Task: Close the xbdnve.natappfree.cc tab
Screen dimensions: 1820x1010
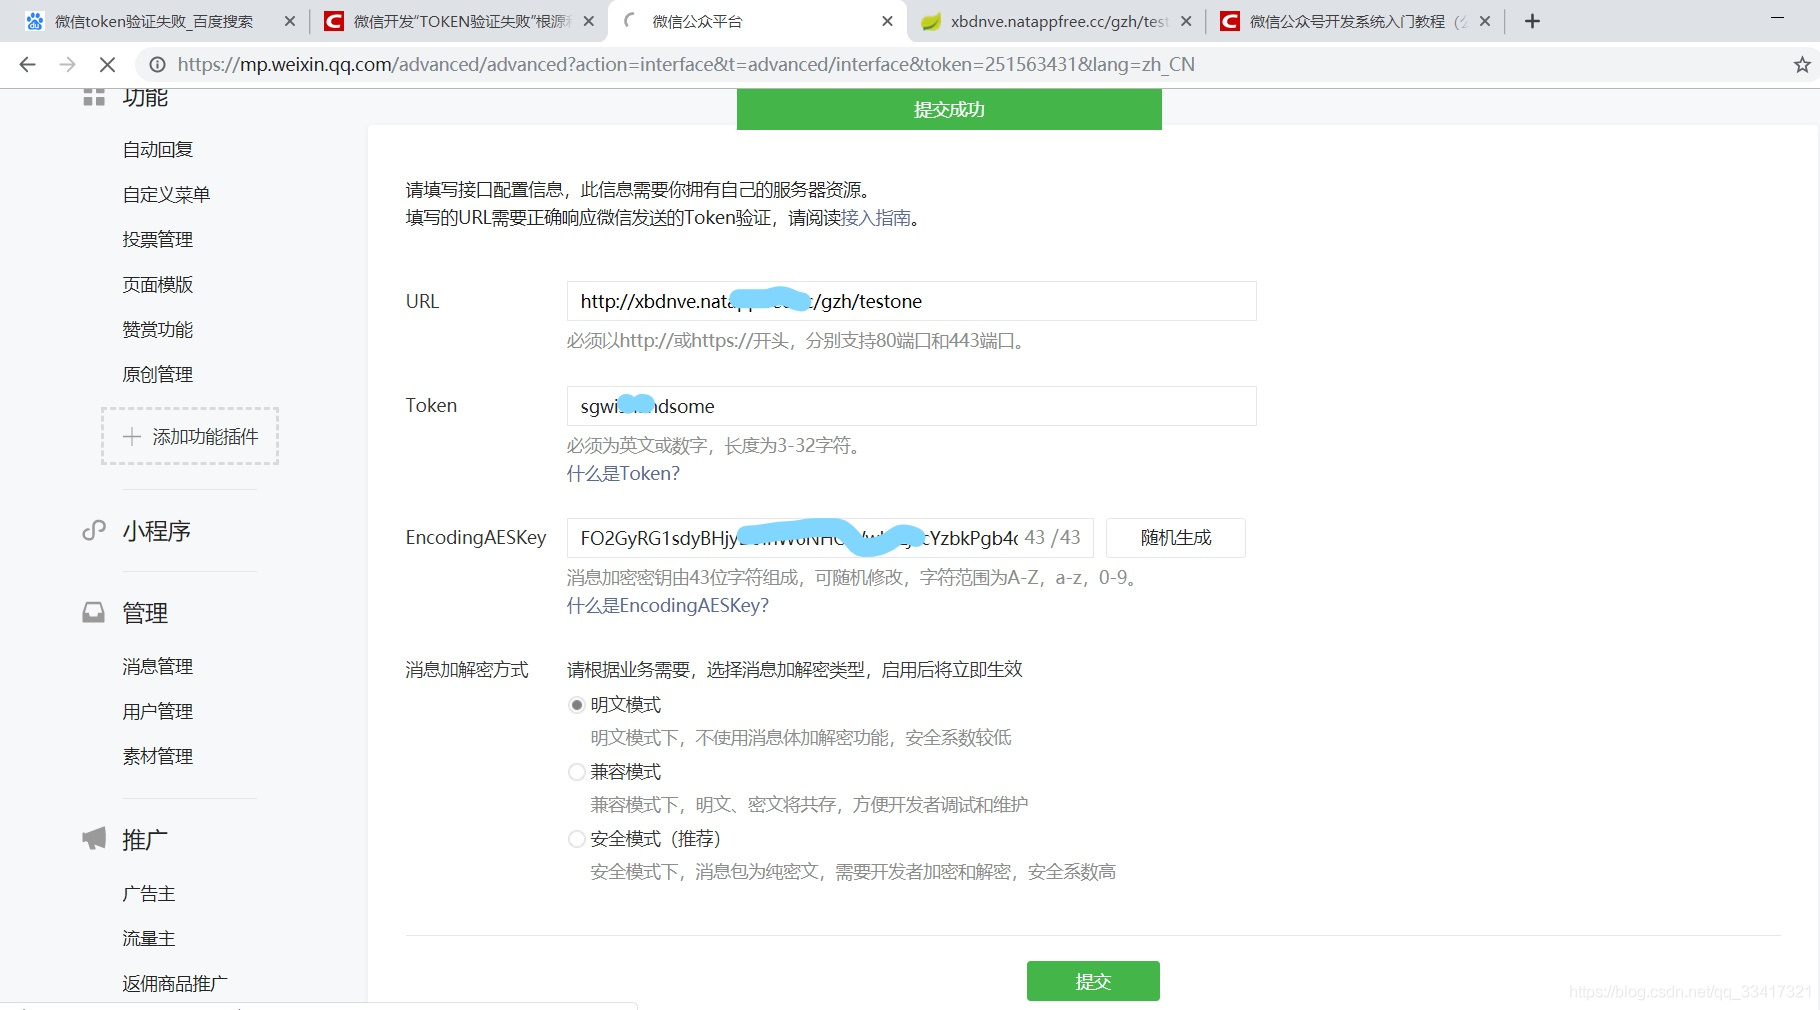Action: pos(1186,21)
